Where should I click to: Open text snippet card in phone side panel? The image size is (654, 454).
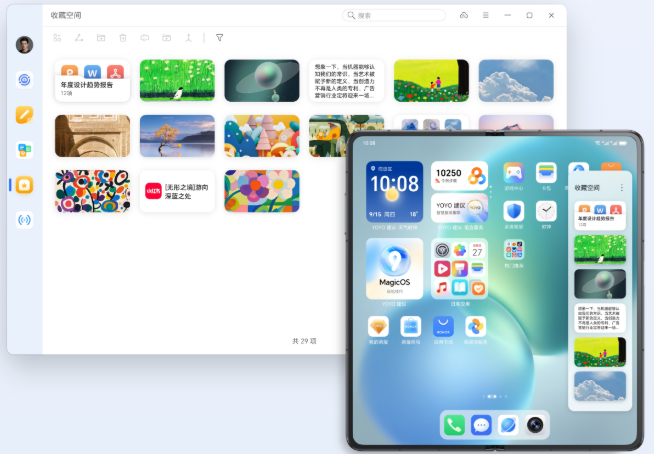pyautogui.click(x=600, y=318)
